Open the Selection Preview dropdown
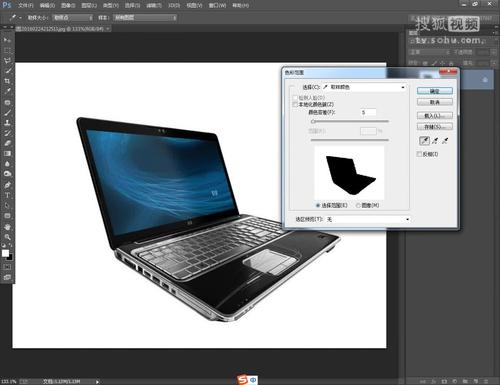The width and height of the screenshot is (500, 385). 368,219
